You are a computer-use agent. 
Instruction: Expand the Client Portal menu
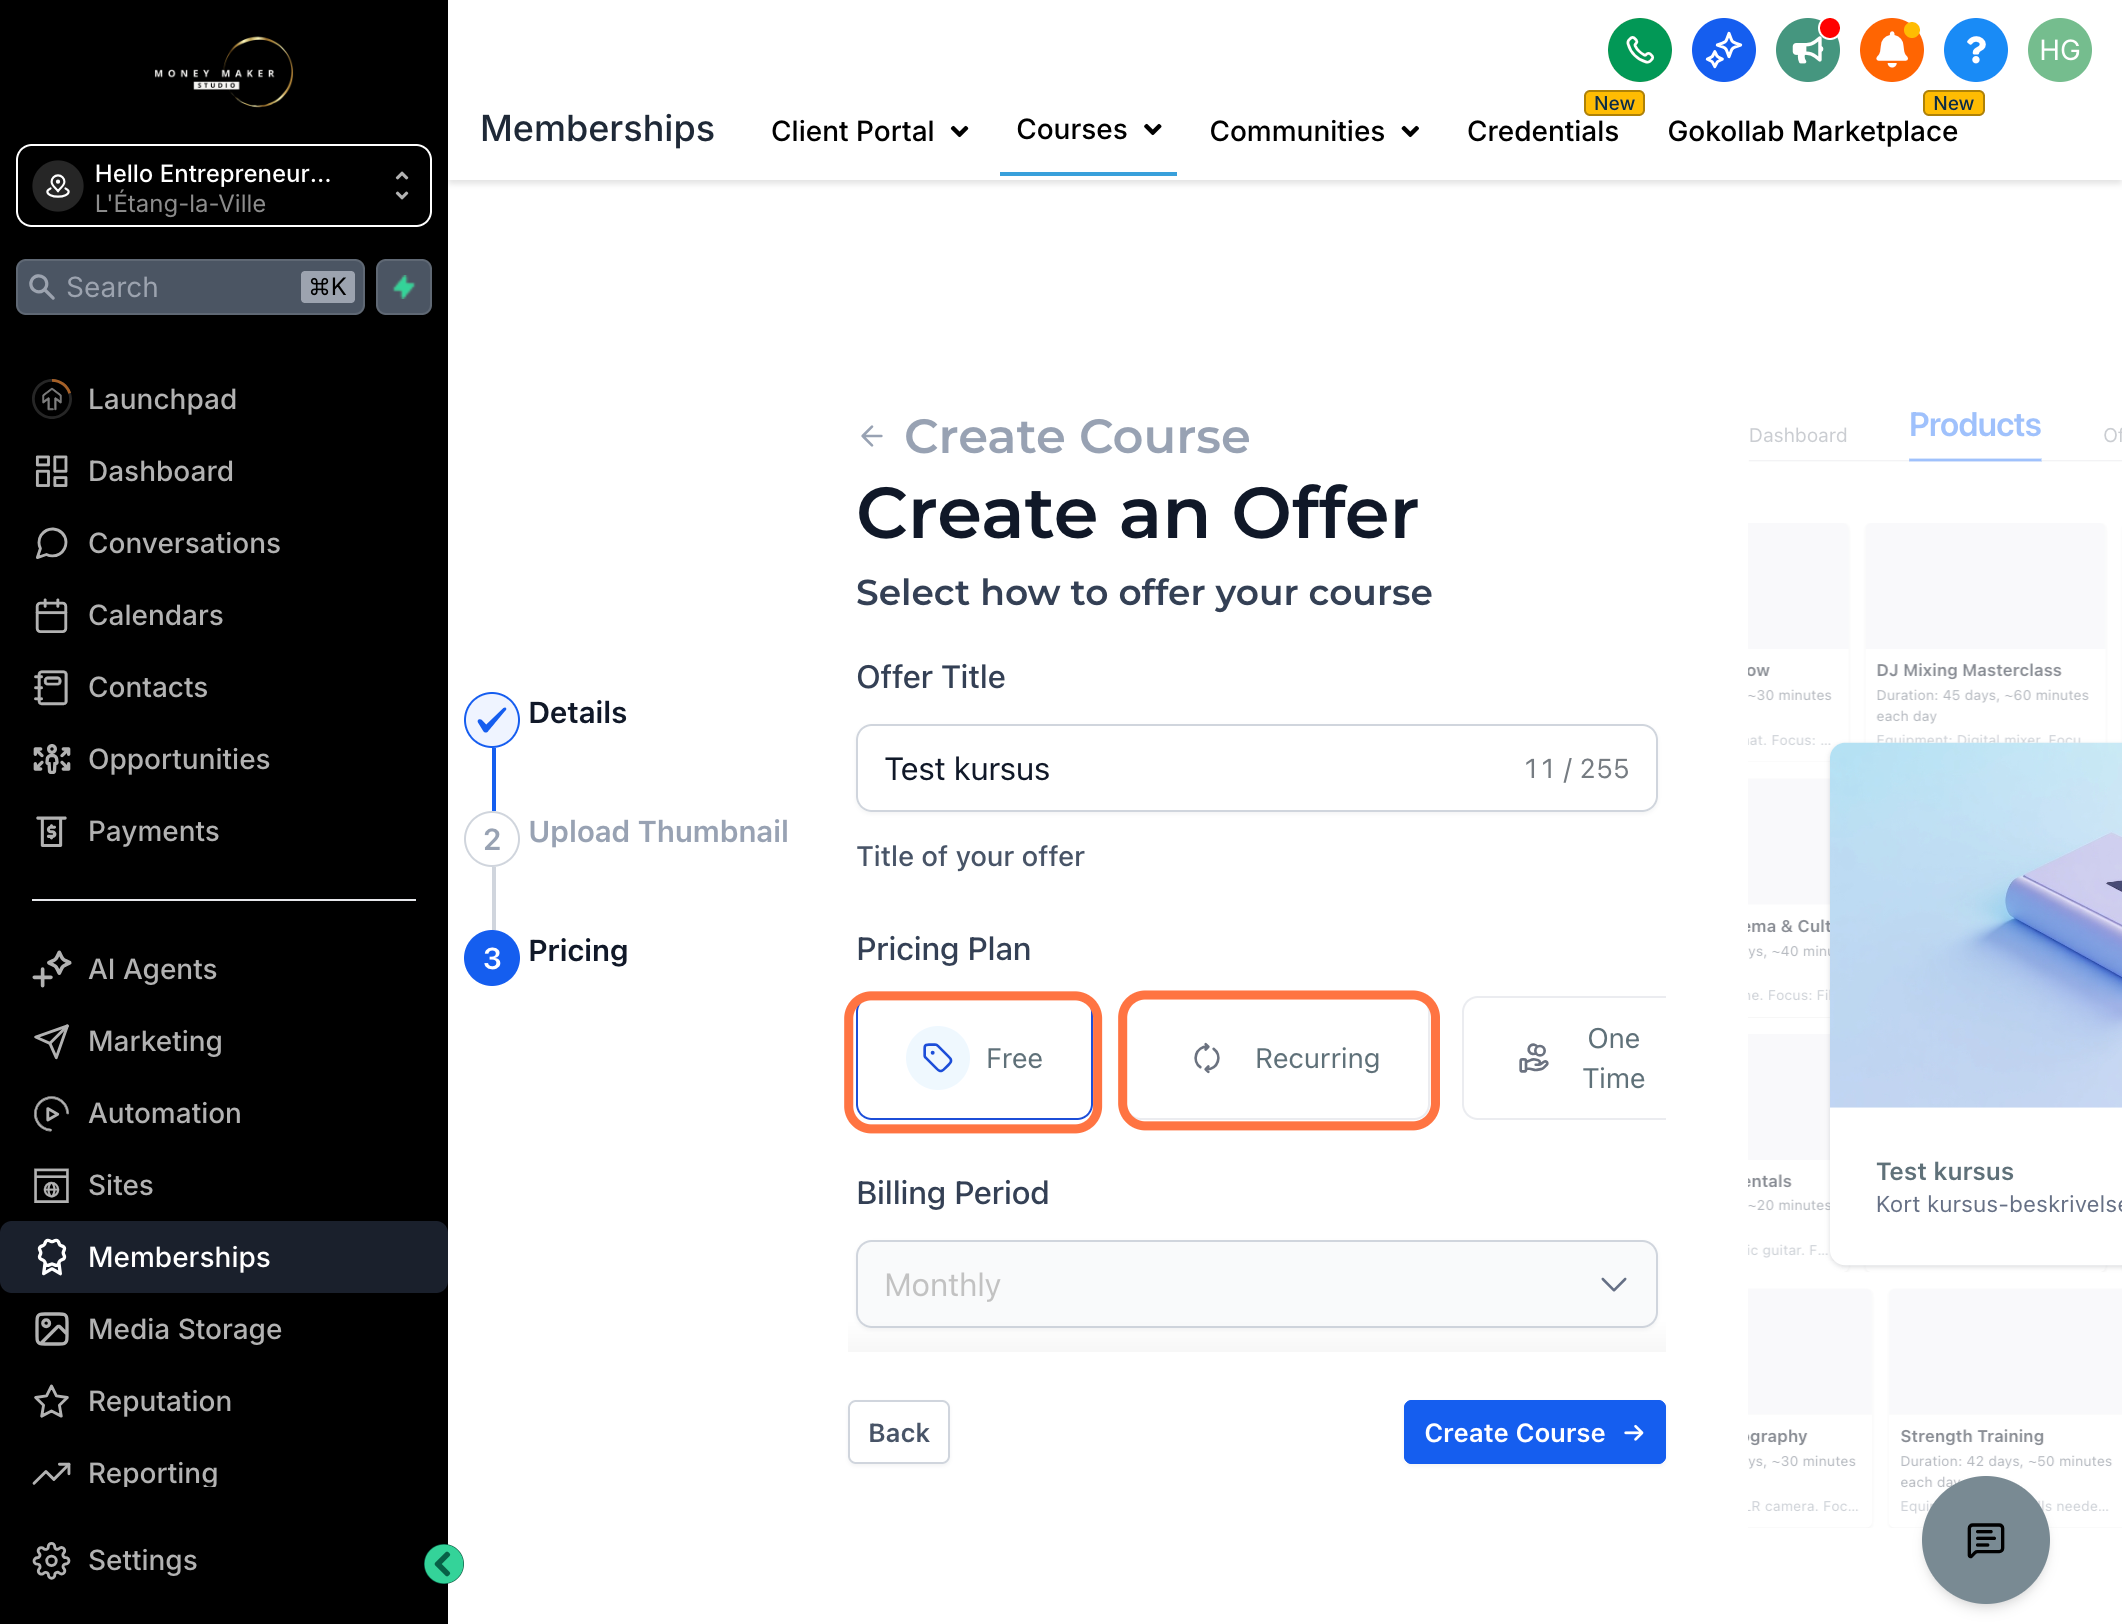coord(869,131)
